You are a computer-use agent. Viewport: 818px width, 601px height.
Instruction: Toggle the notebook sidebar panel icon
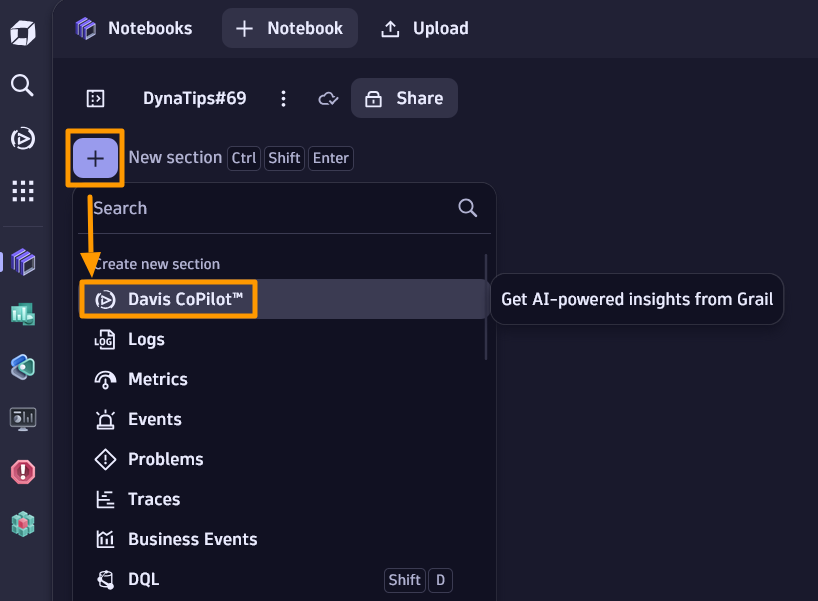point(95,98)
